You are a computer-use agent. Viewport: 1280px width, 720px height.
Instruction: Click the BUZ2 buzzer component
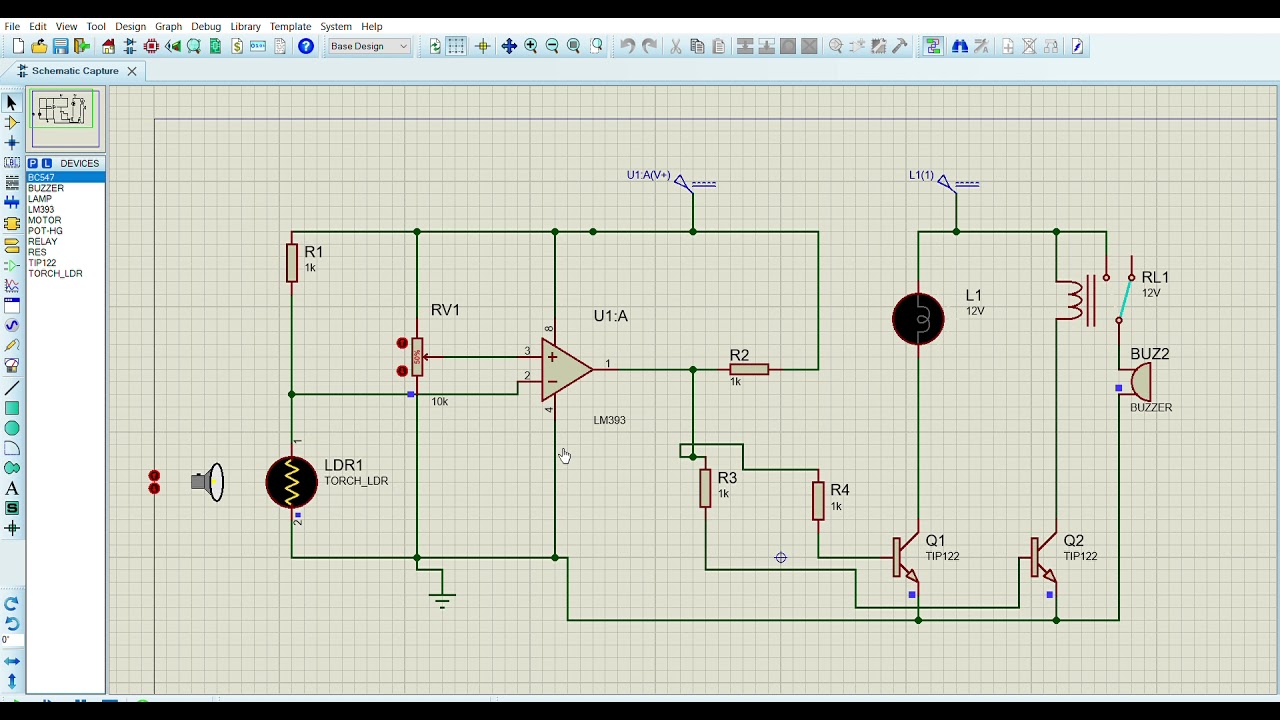pos(1141,382)
